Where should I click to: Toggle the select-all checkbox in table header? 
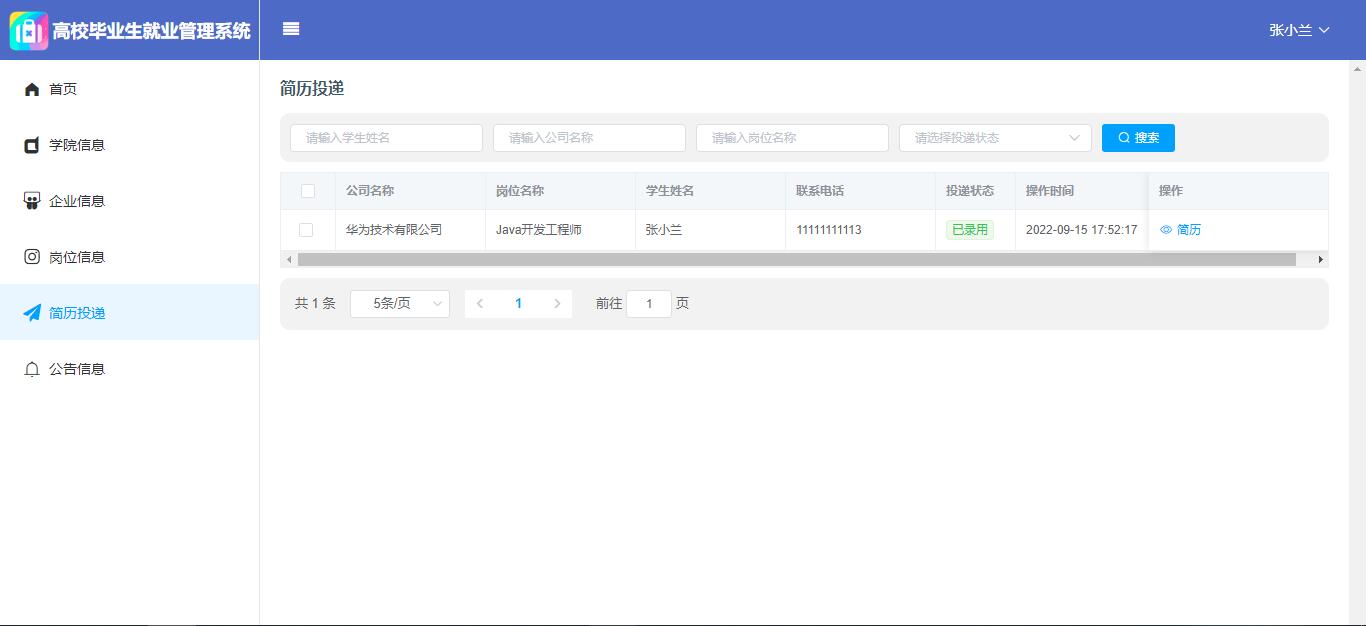point(307,191)
